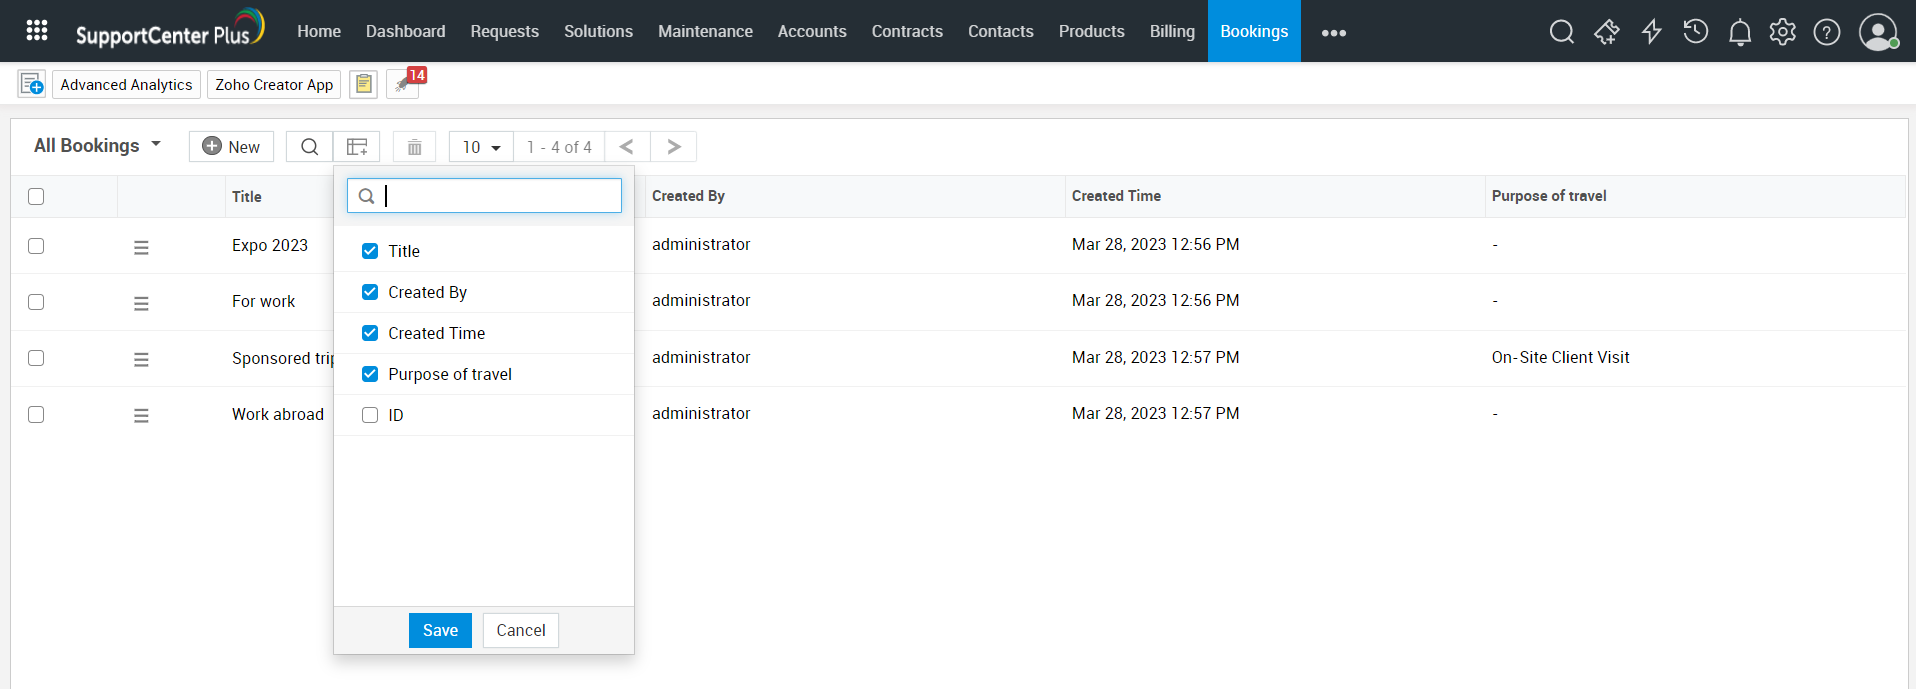Open the admin settings gear icon
The height and width of the screenshot is (689, 1916).
pyautogui.click(x=1782, y=32)
